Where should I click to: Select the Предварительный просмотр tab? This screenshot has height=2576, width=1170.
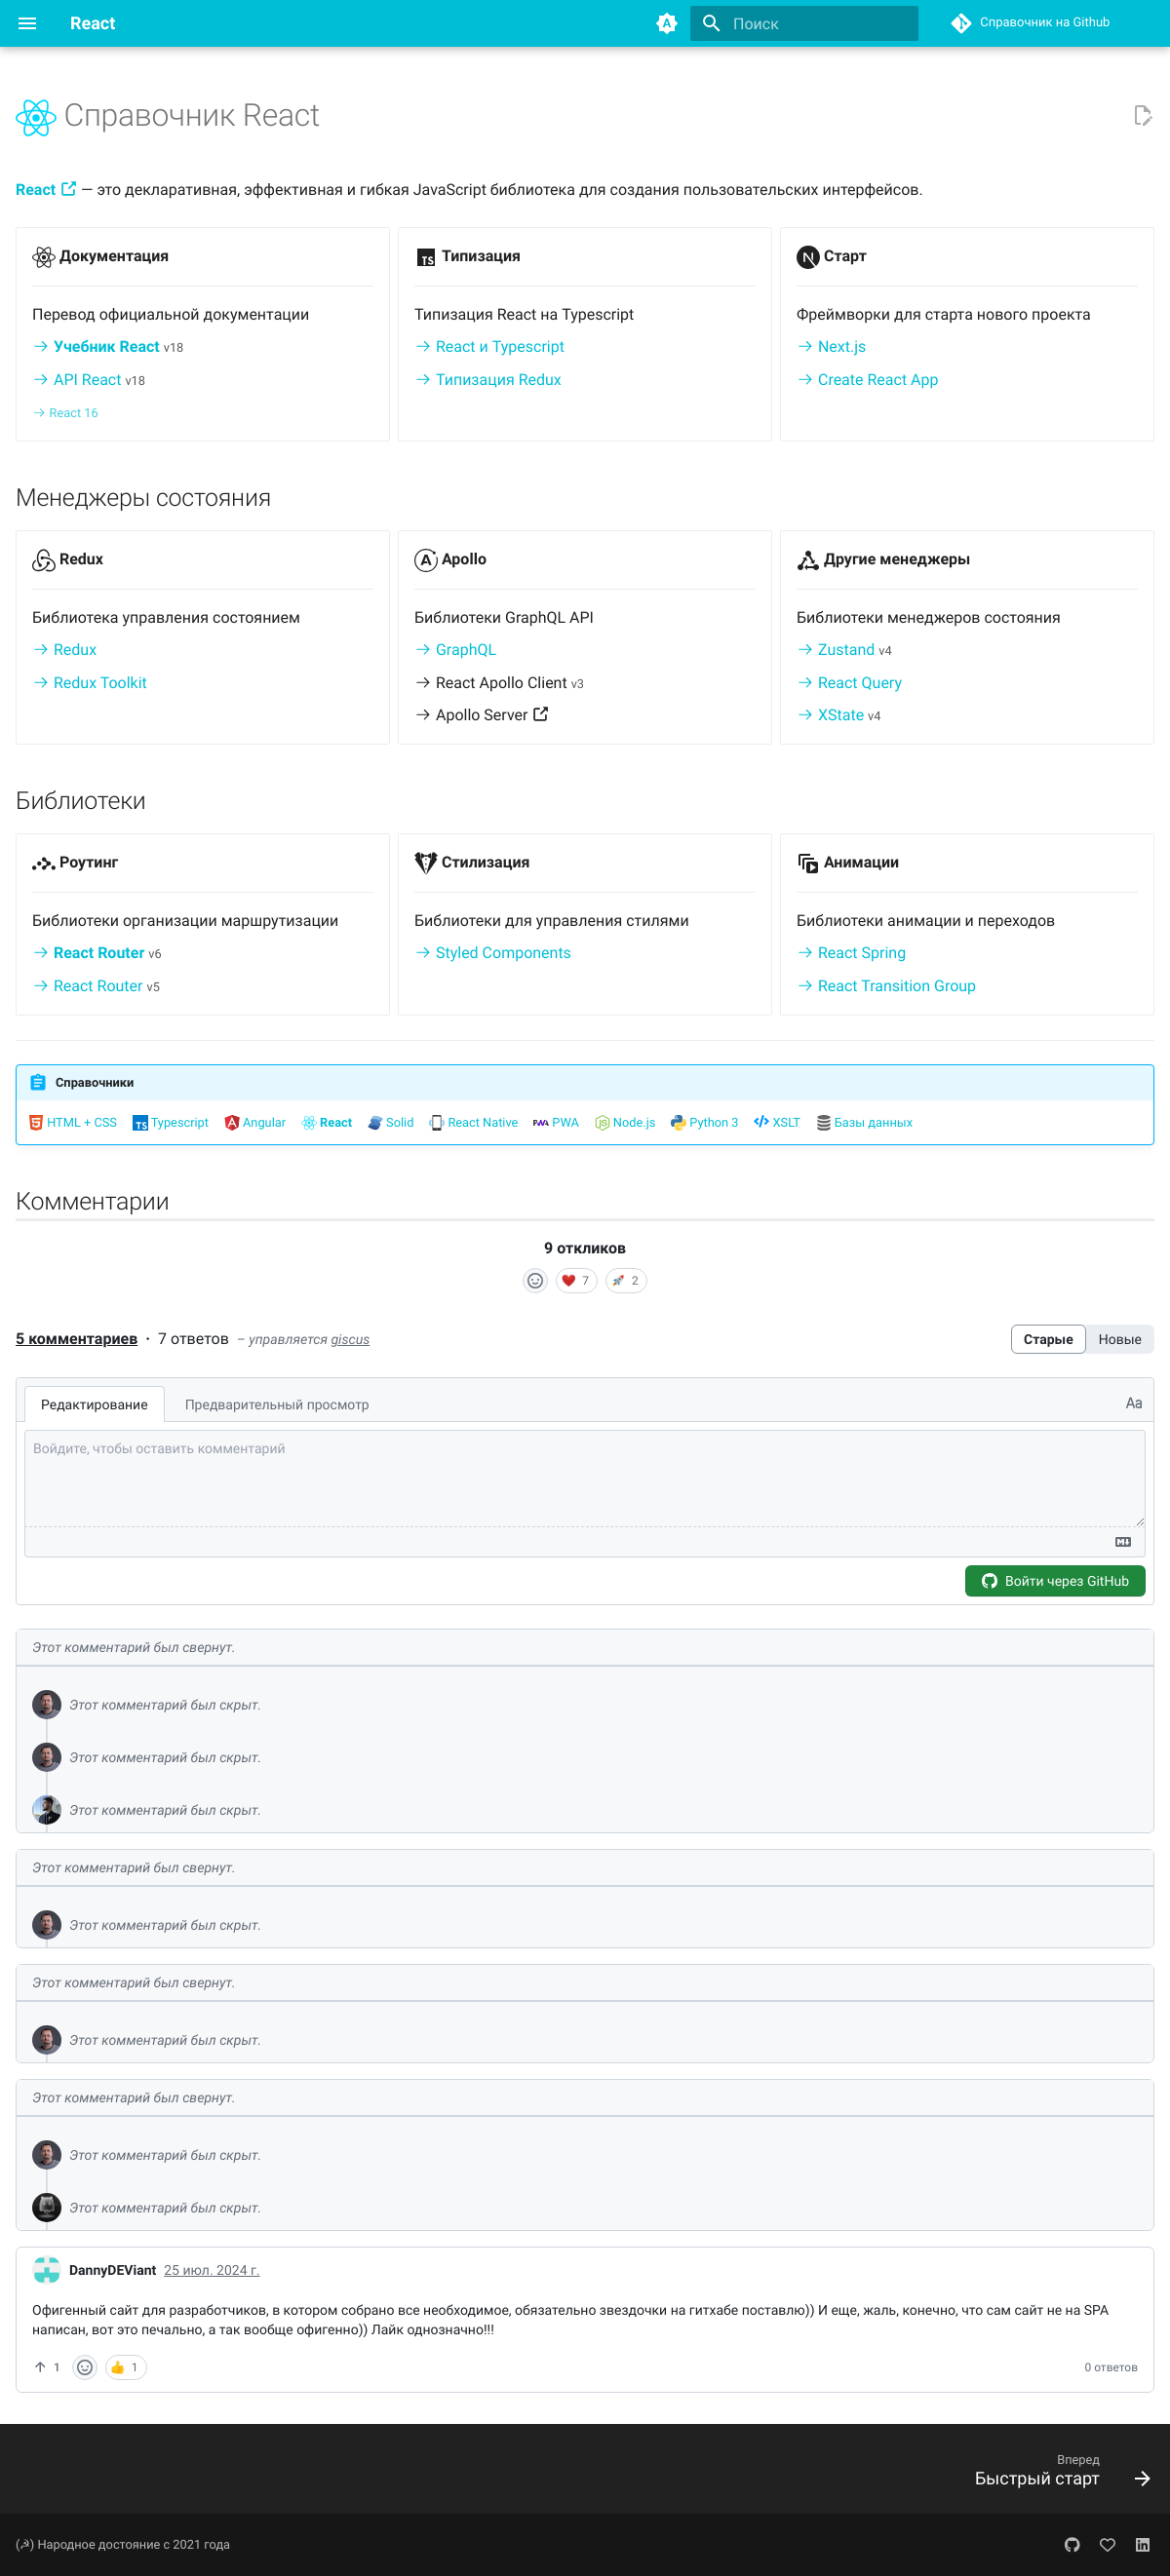277,1405
